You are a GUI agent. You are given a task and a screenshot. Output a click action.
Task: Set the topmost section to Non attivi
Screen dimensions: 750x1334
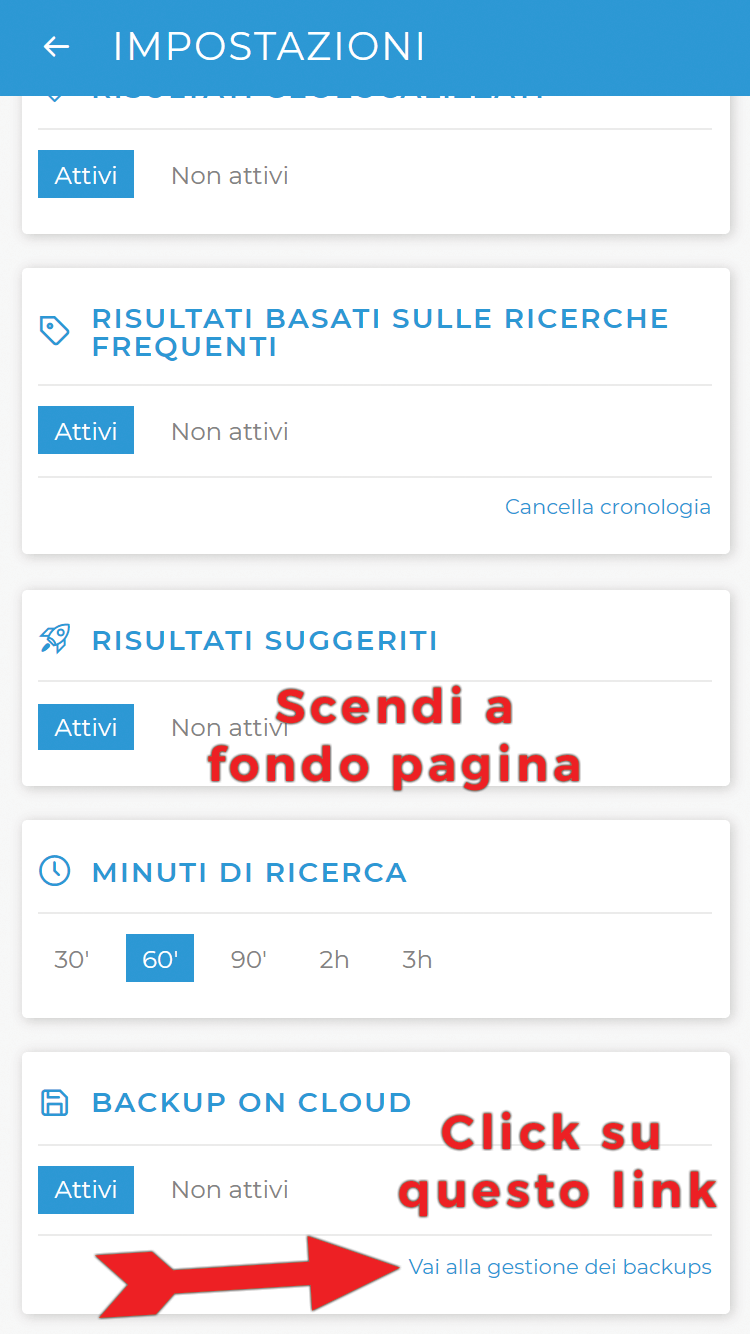(230, 175)
